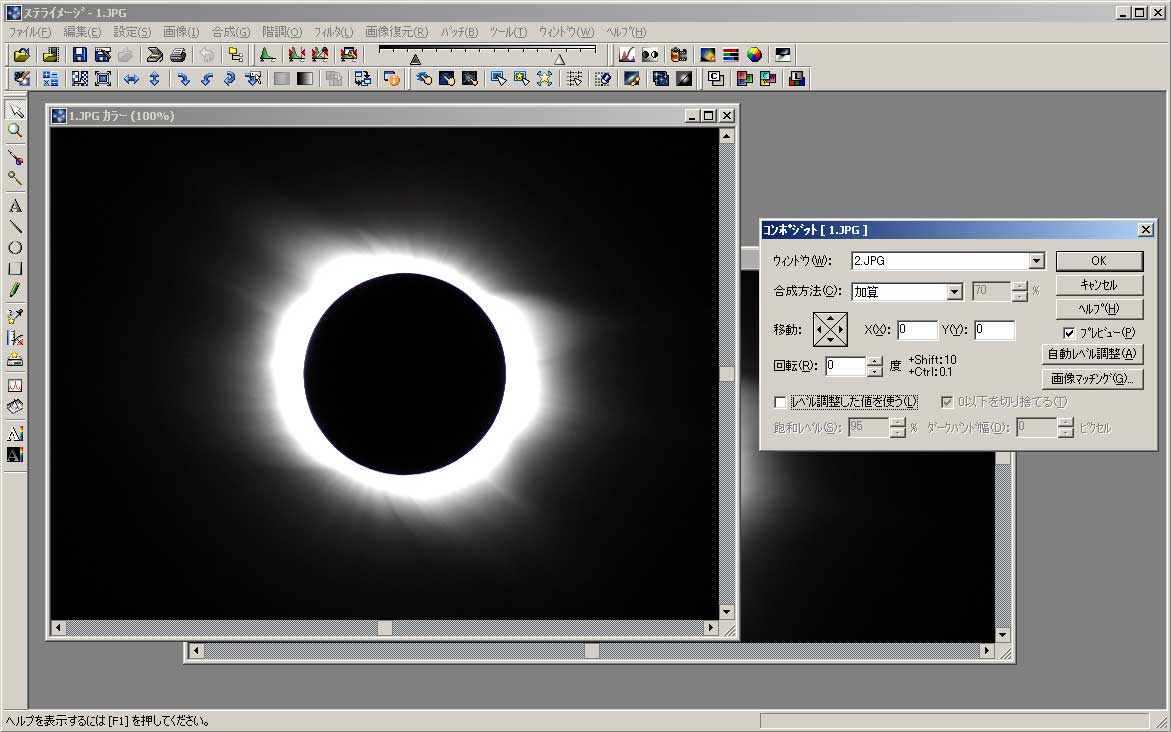Image resolution: width=1171 pixels, height=732 pixels.
Task: Open the フィルタ menu
Action: [333, 32]
